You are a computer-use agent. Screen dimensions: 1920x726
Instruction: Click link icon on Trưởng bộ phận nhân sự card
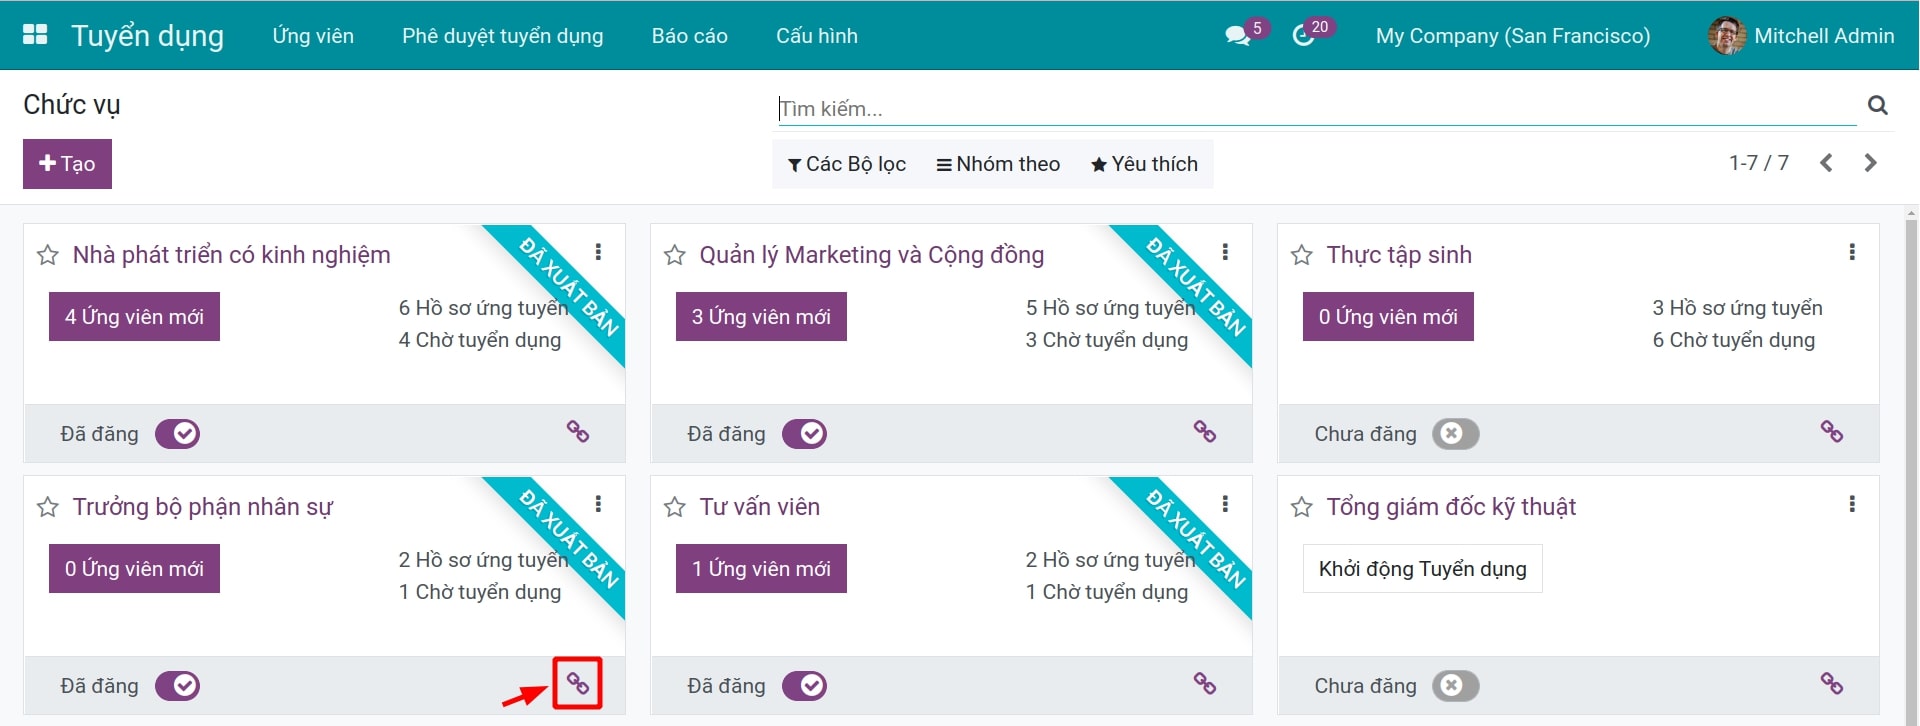[x=578, y=683]
